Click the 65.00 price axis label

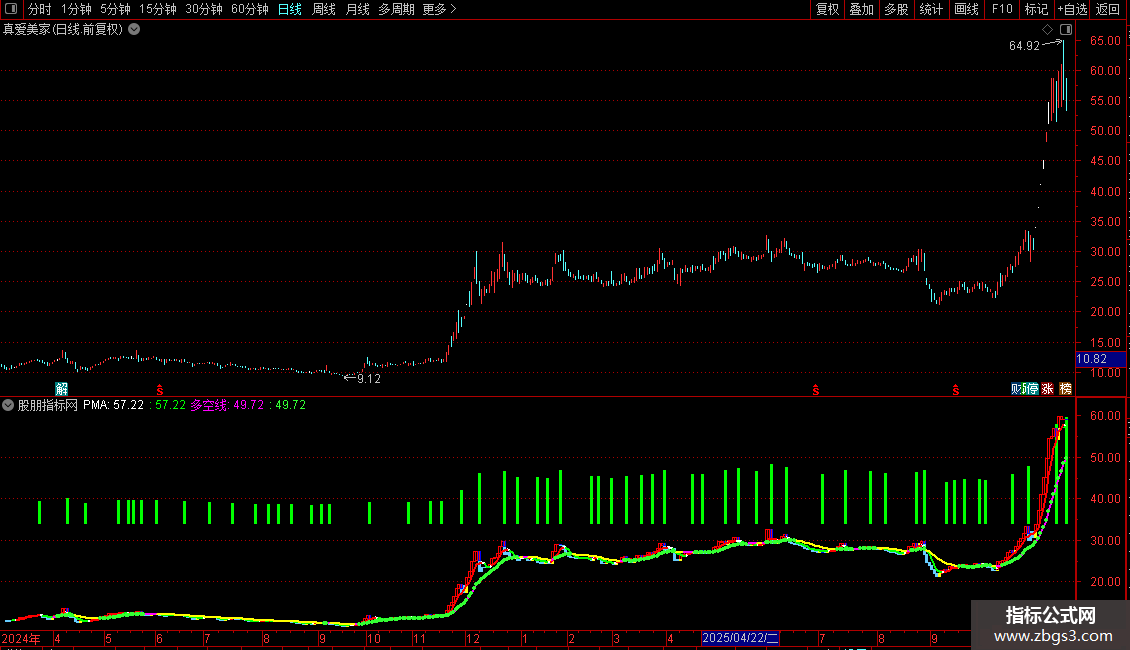(1105, 40)
